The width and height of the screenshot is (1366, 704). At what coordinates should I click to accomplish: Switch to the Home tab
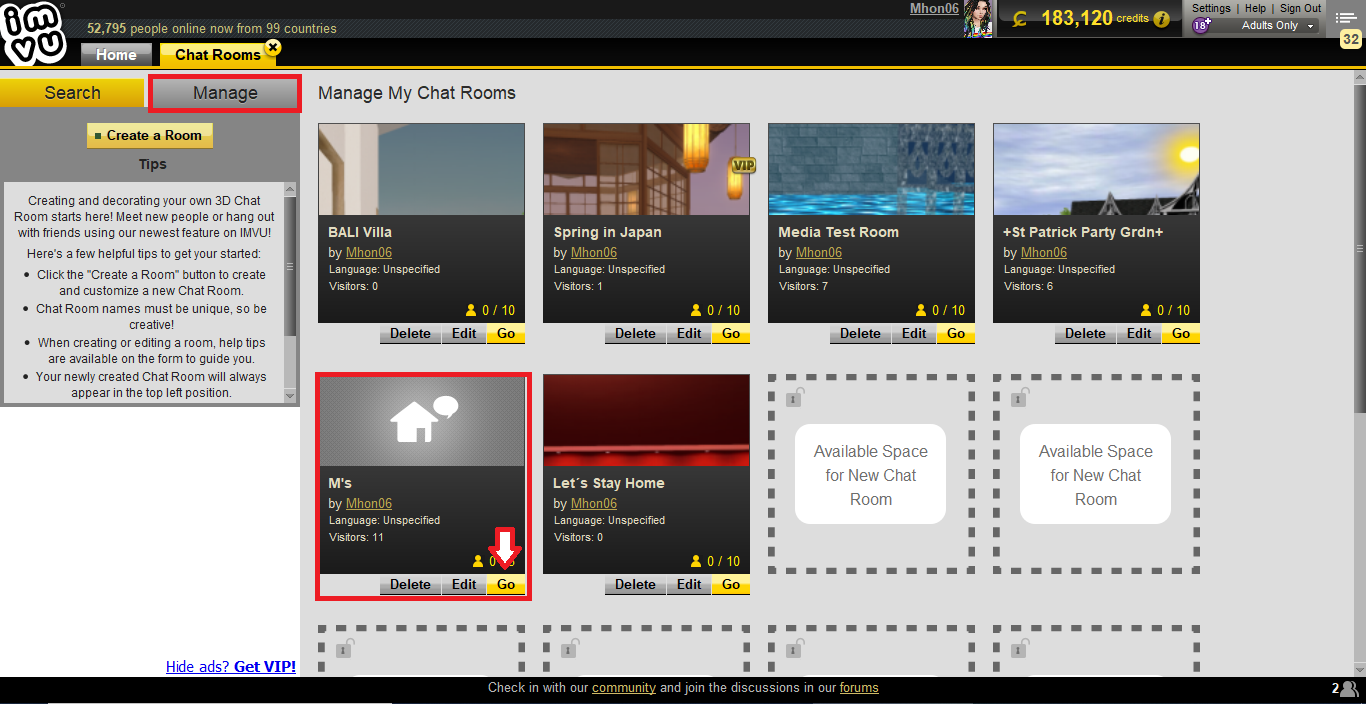(116, 55)
